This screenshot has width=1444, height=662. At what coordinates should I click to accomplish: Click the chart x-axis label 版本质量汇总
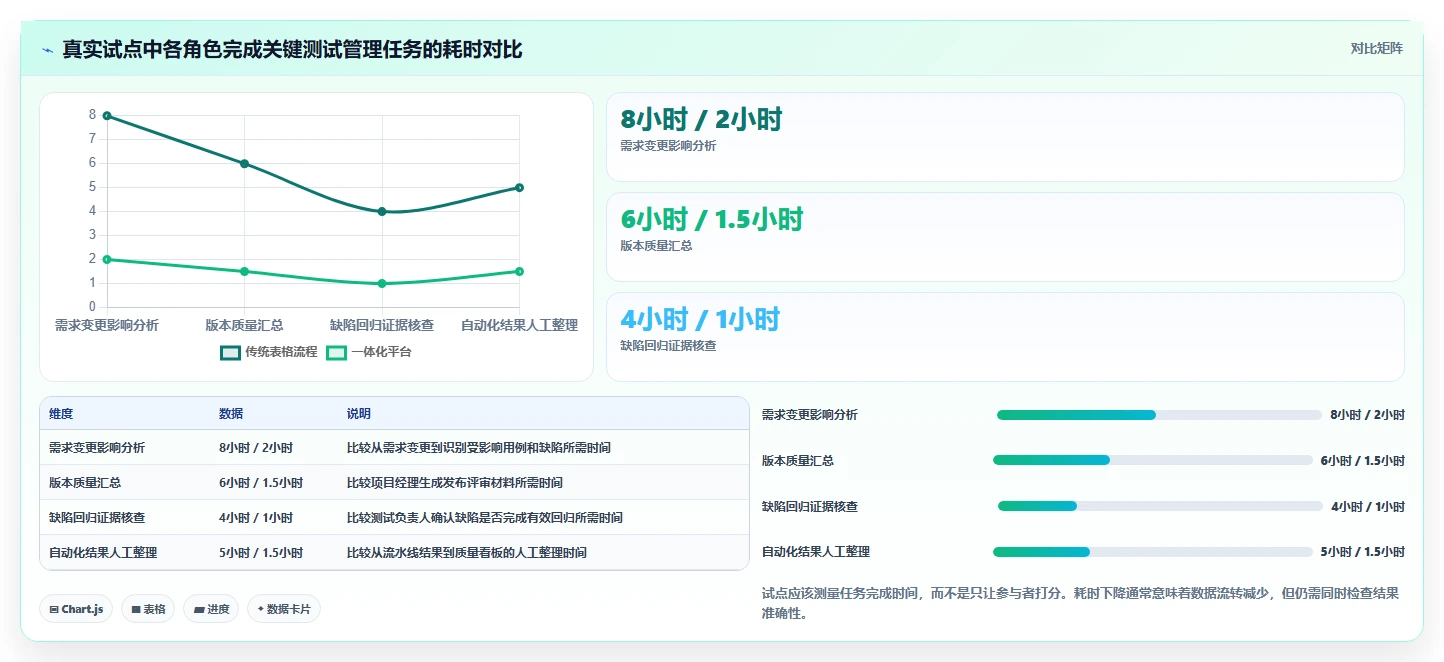point(244,326)
